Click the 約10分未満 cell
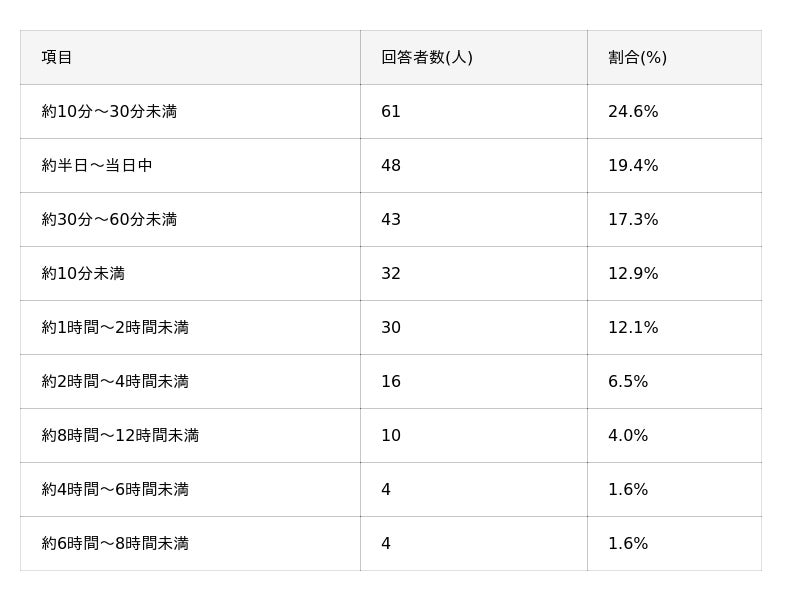800x601 pixels. (x=83, y=274)
